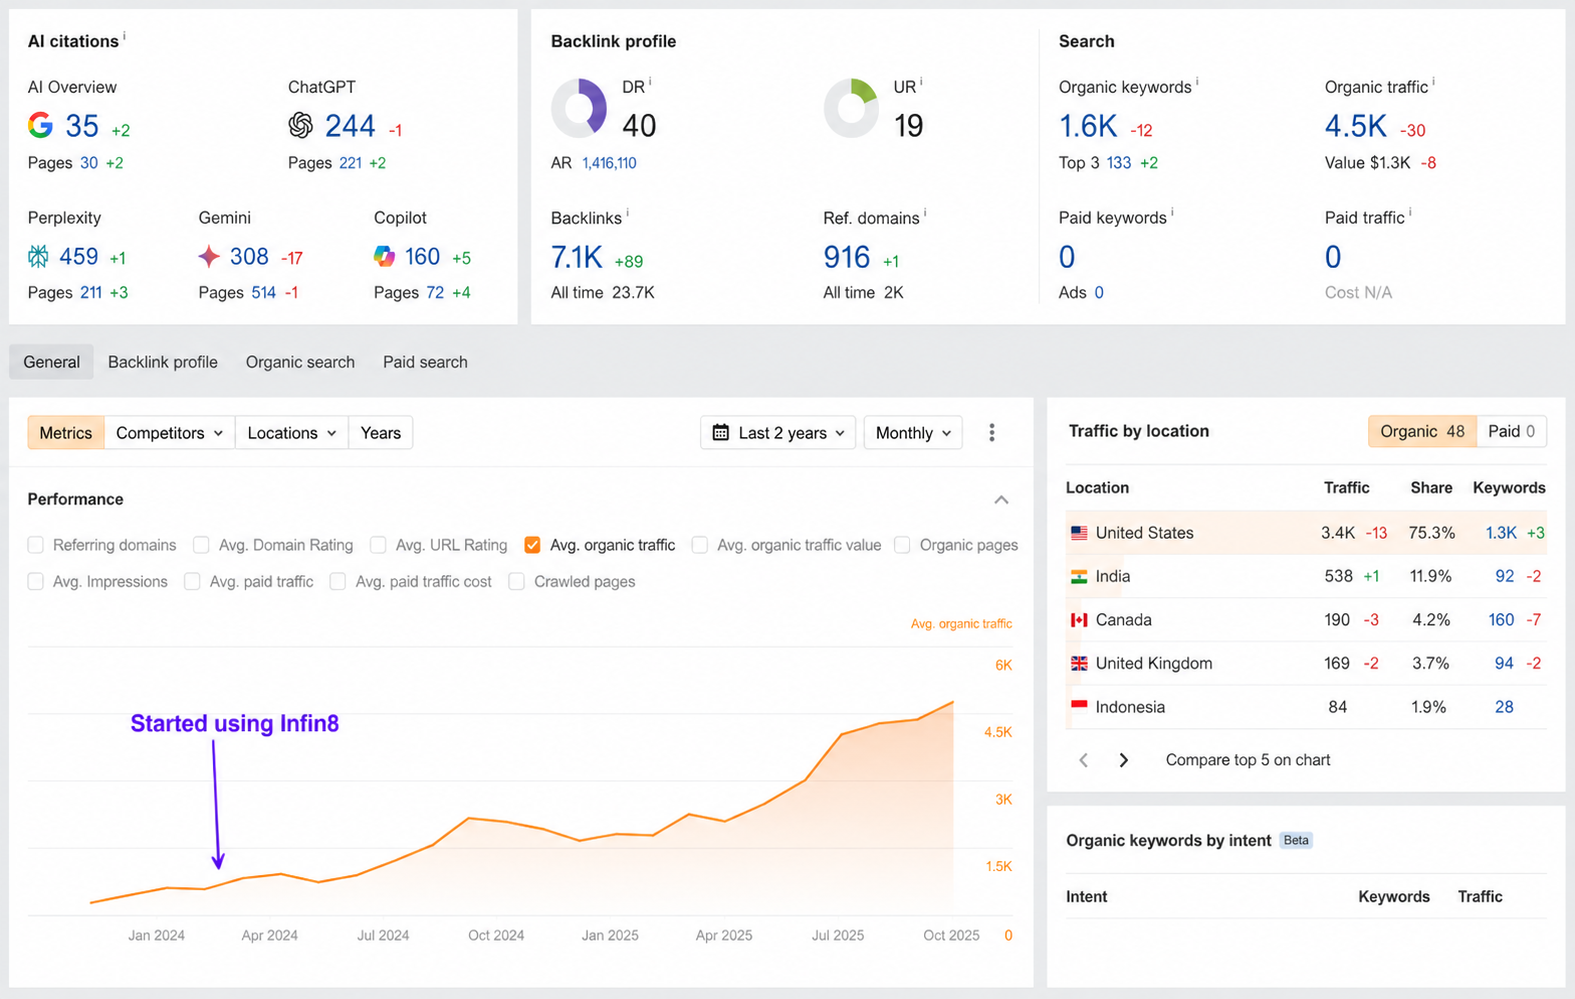This screenshot has height=999, width=1575.
Task: Open the Competitors dropdown
Action: pyautogui.click(x=169, y=433)
